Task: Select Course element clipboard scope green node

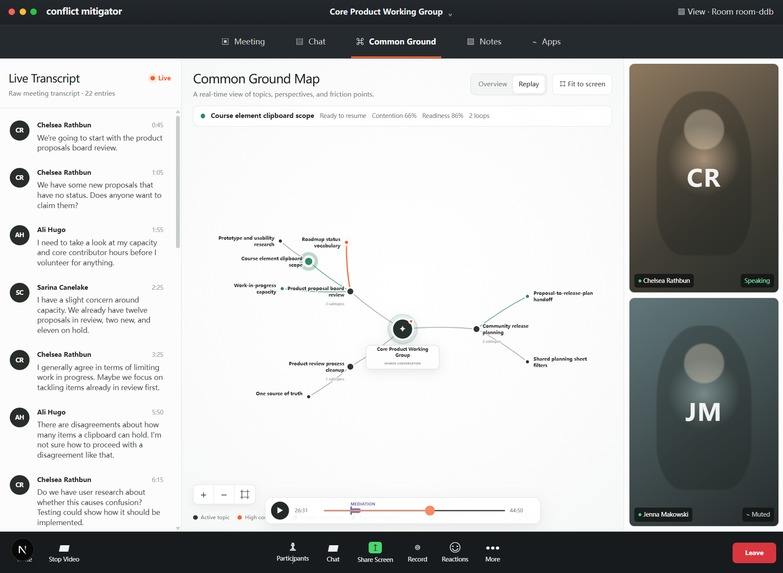Action: [x=309, y=261]
